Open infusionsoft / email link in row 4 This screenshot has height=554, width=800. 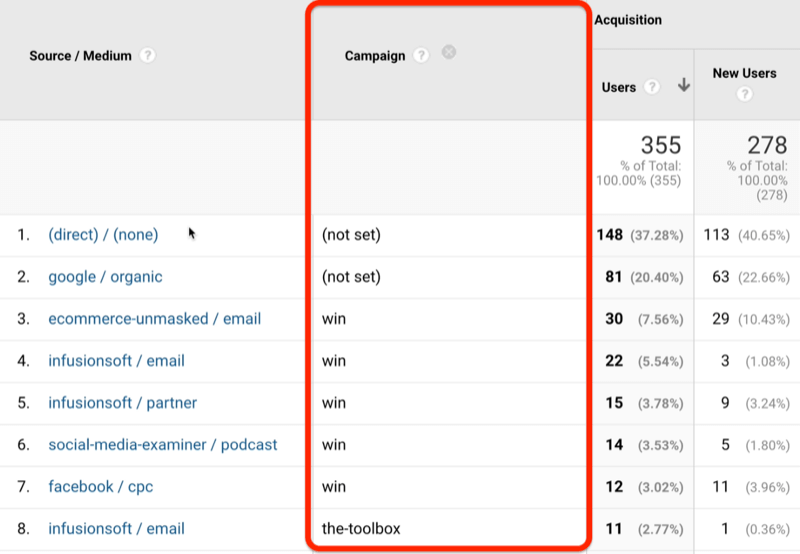[116, 361]
